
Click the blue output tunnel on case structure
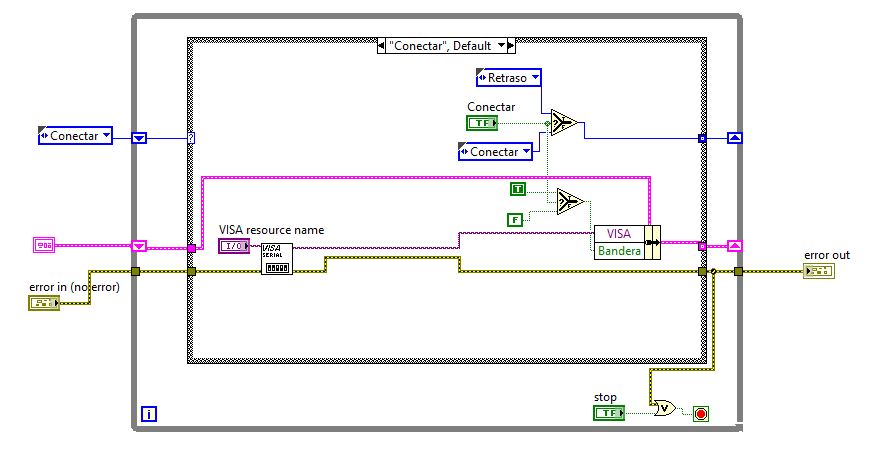click(702, 138)
